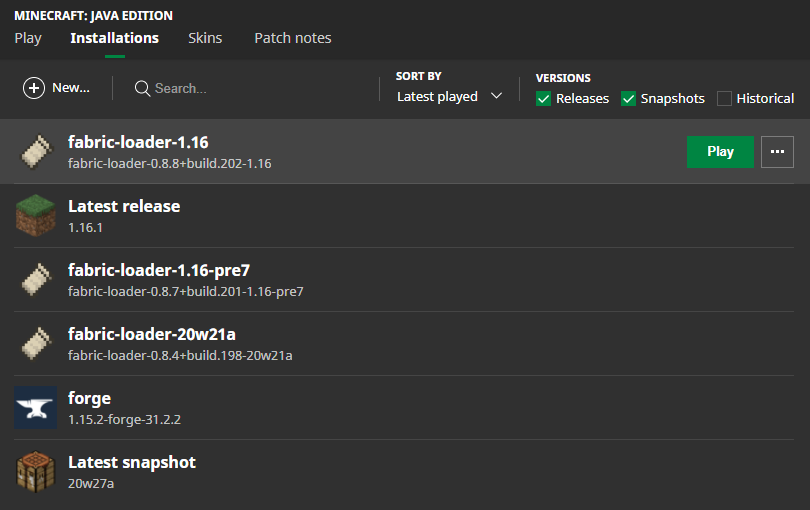Screen dimensions: 810x510
Task: Click the fabric-loader-20w21a scroll icon
Action: [x=35, y=344]
